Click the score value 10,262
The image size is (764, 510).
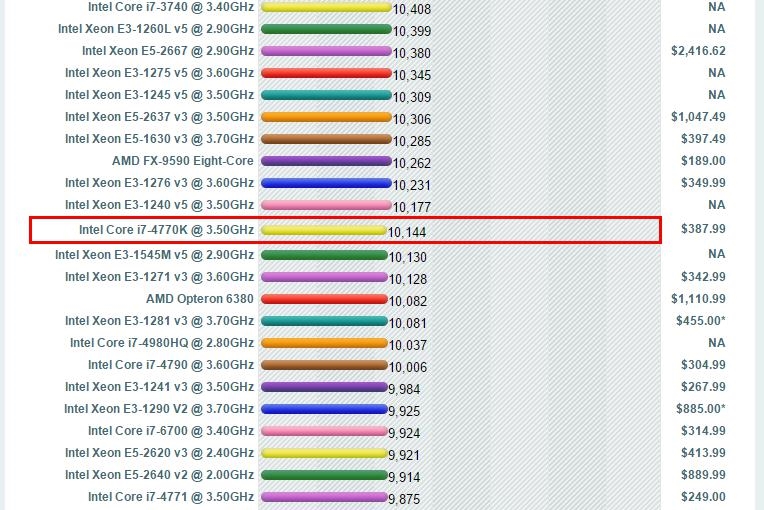pyautogui.click(x=412, y=163)
